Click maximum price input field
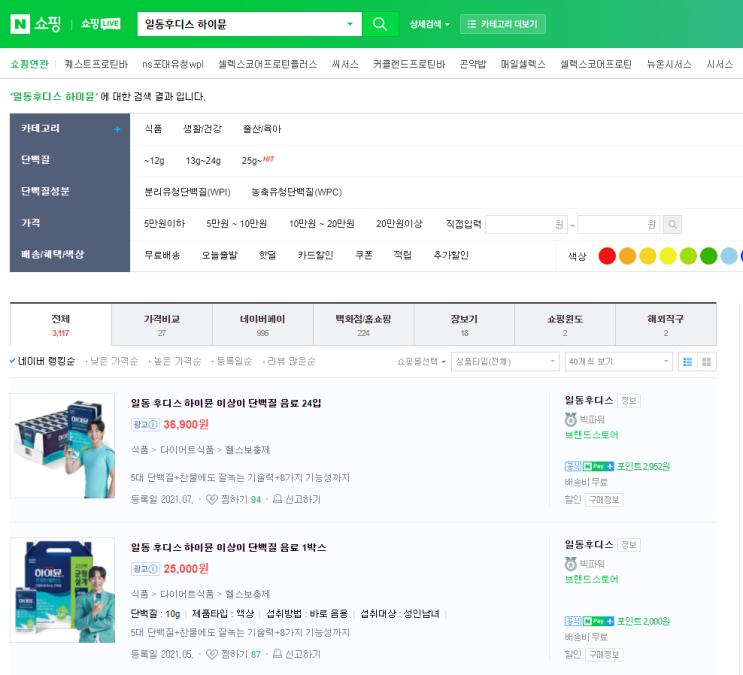The width and height of the screenshot is (743, 675). [x=618, y=224]
